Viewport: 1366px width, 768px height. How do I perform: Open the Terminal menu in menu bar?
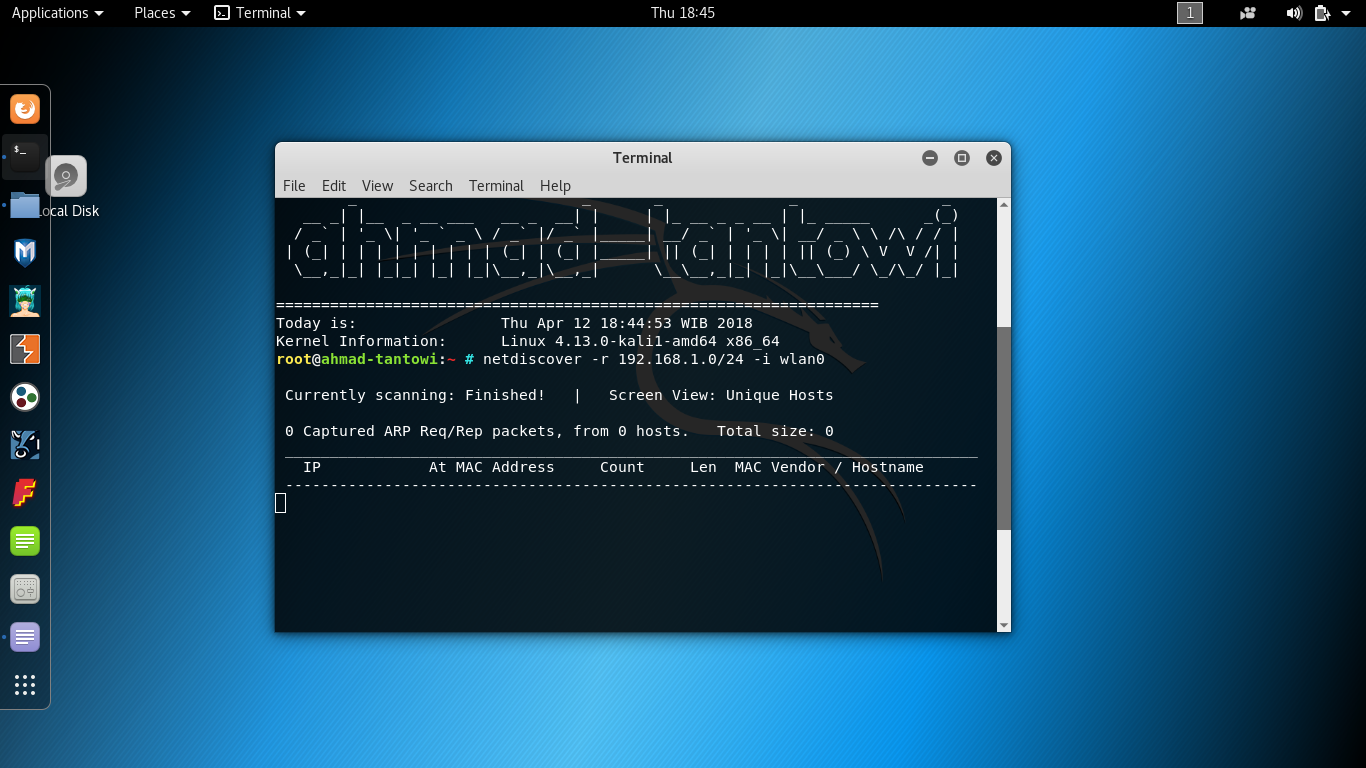(496, 186)
